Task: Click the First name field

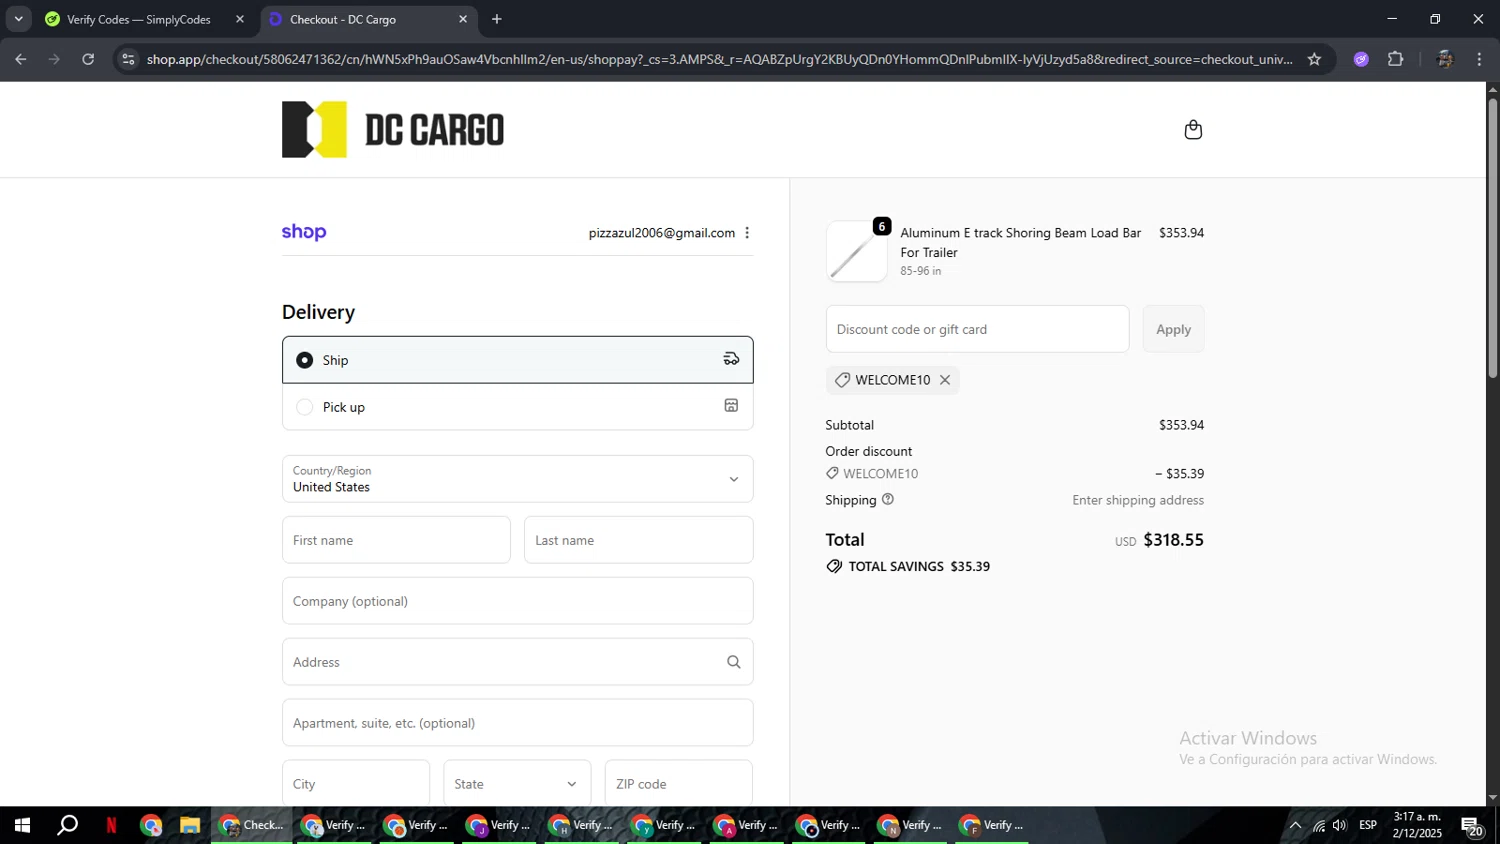Action: 396,540
